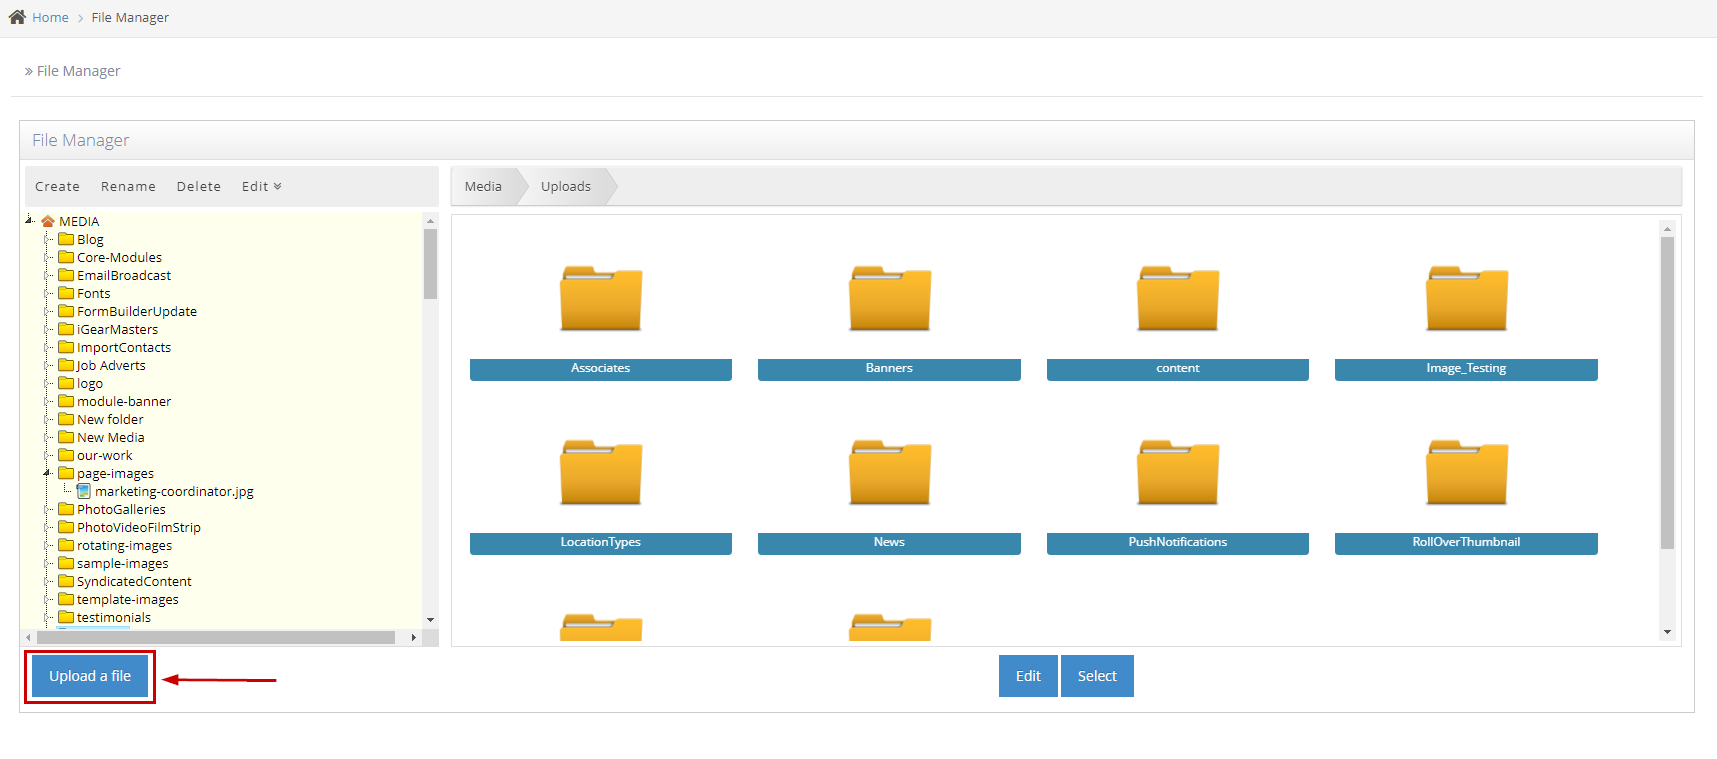Click the MEDIA root home icon
Viewport: 1717px width, 759px height.
(48, 221)
